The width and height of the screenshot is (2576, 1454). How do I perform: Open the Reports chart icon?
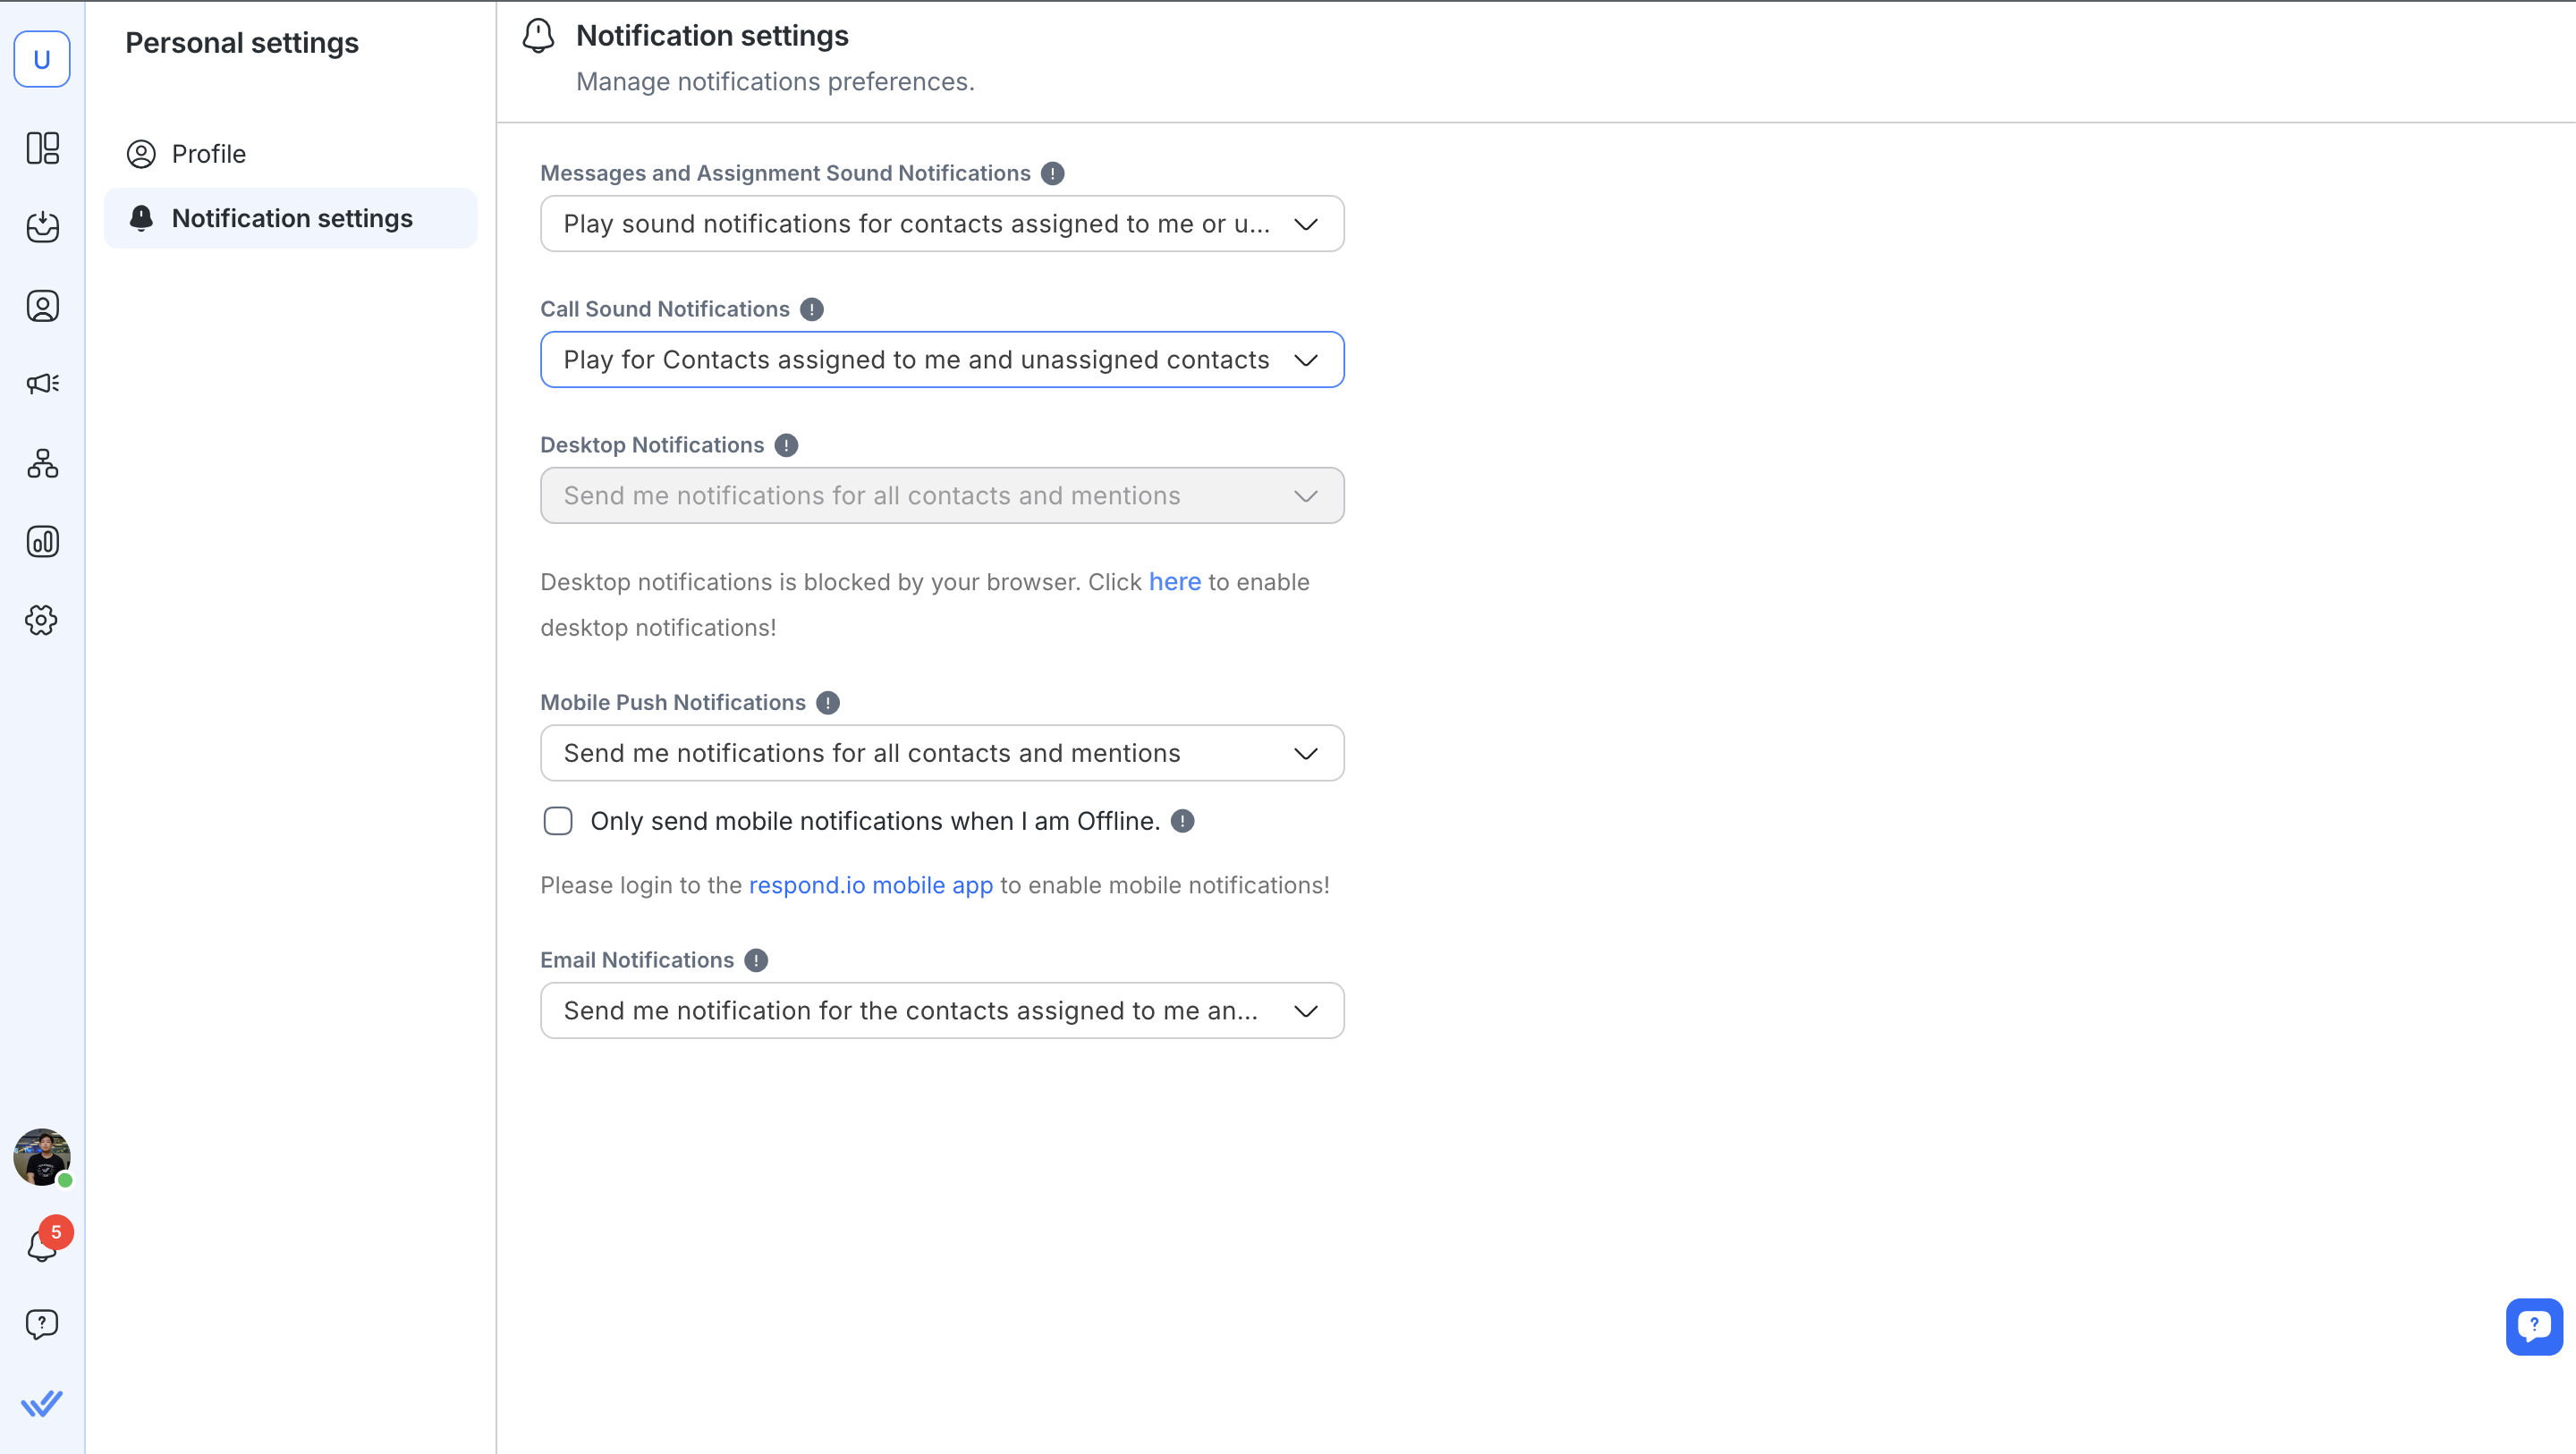tap(42, 542)
